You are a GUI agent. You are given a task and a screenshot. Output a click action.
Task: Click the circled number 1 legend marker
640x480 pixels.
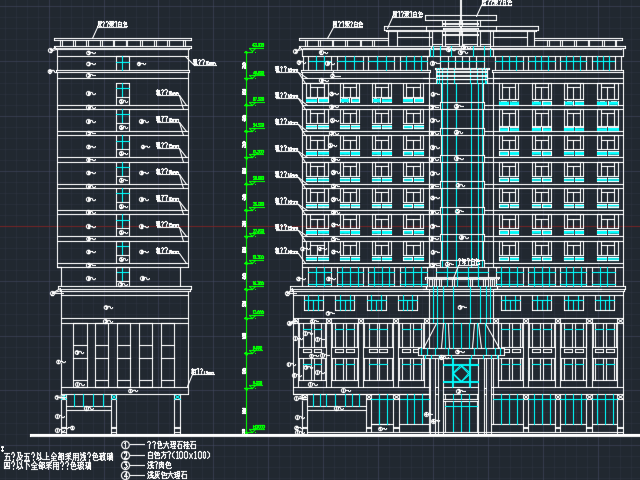pos(126,445)
